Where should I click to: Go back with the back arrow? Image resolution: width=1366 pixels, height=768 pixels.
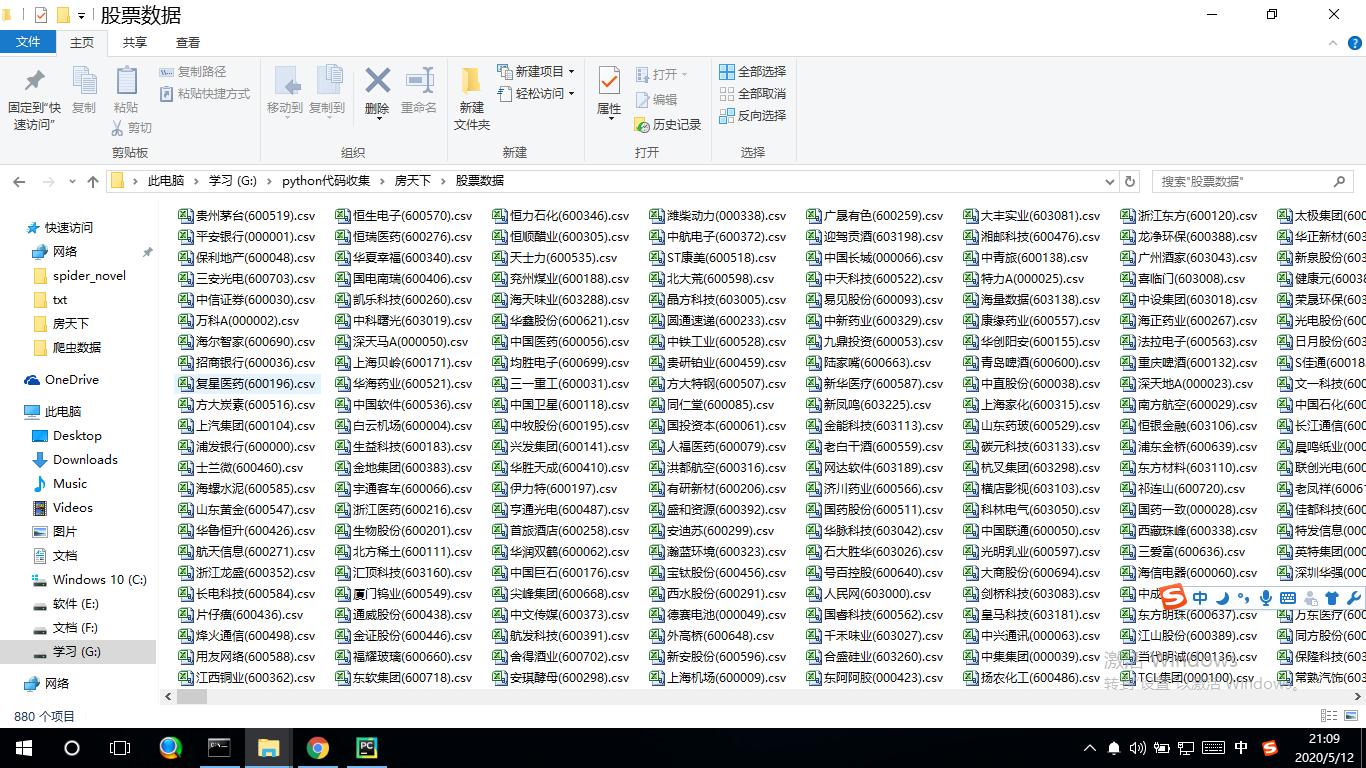[19, 181]
